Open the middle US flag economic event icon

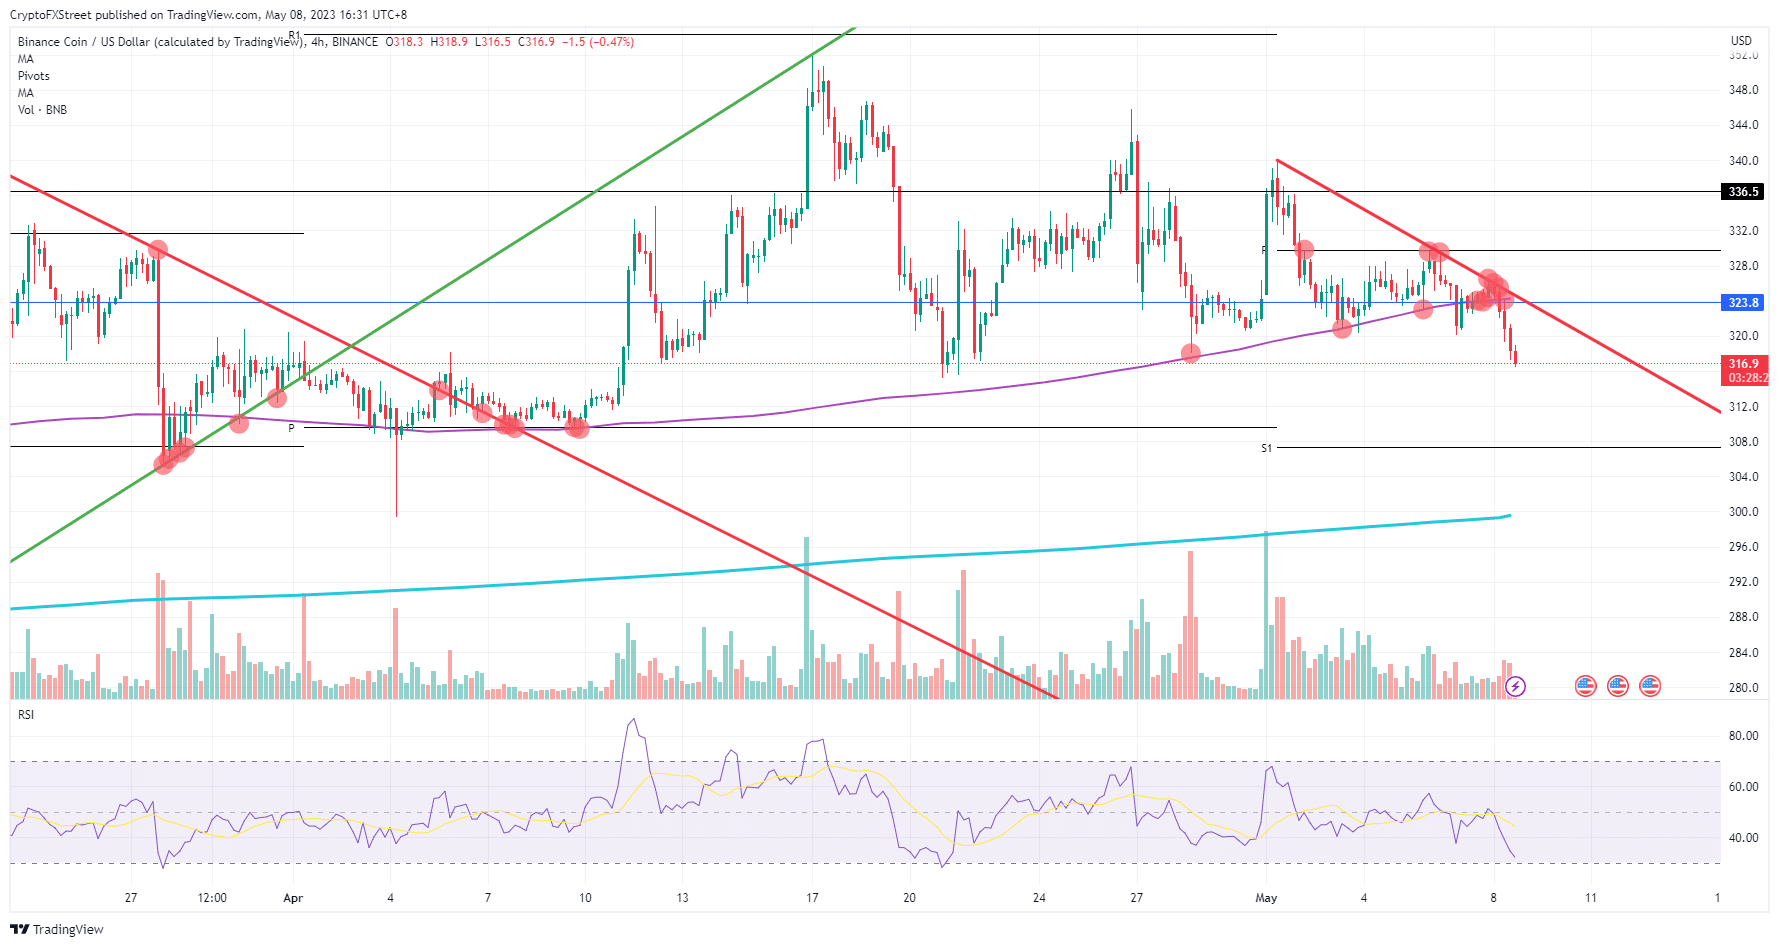pos(1617,686)
